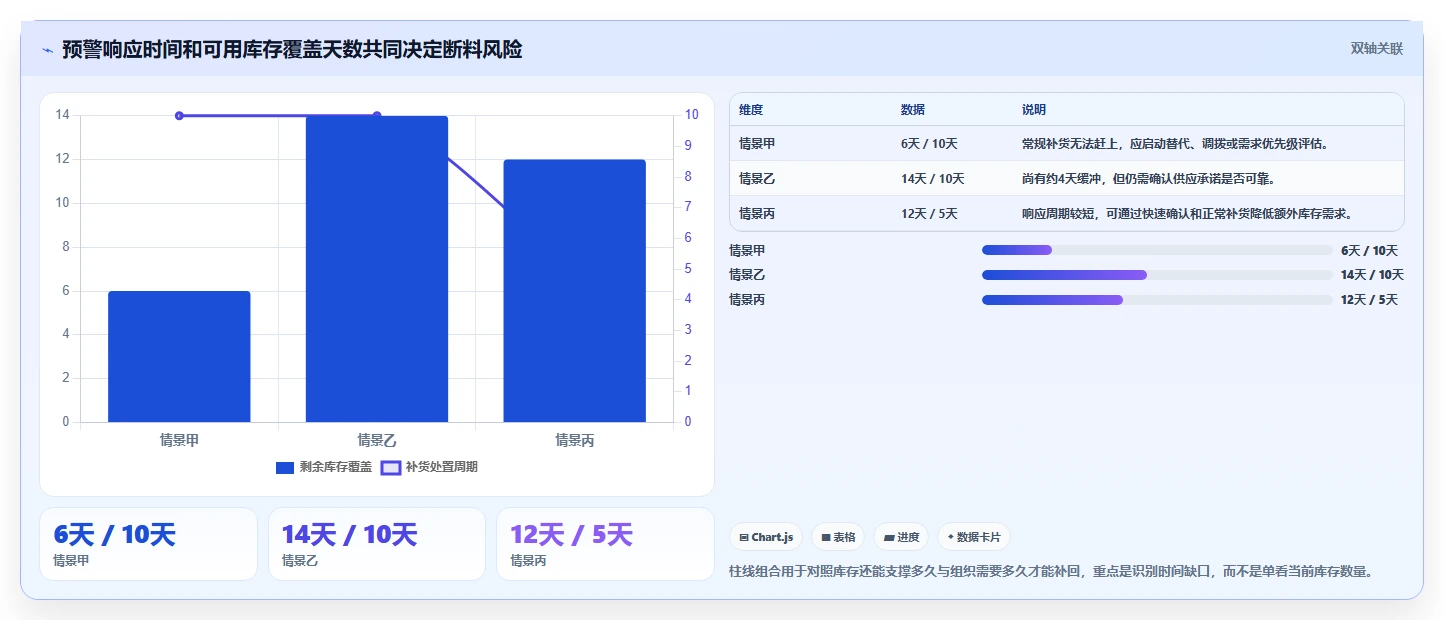This screenshot has width=1444, height=620.
Task: Click the 数据 column header
Action: coord(913,109)
